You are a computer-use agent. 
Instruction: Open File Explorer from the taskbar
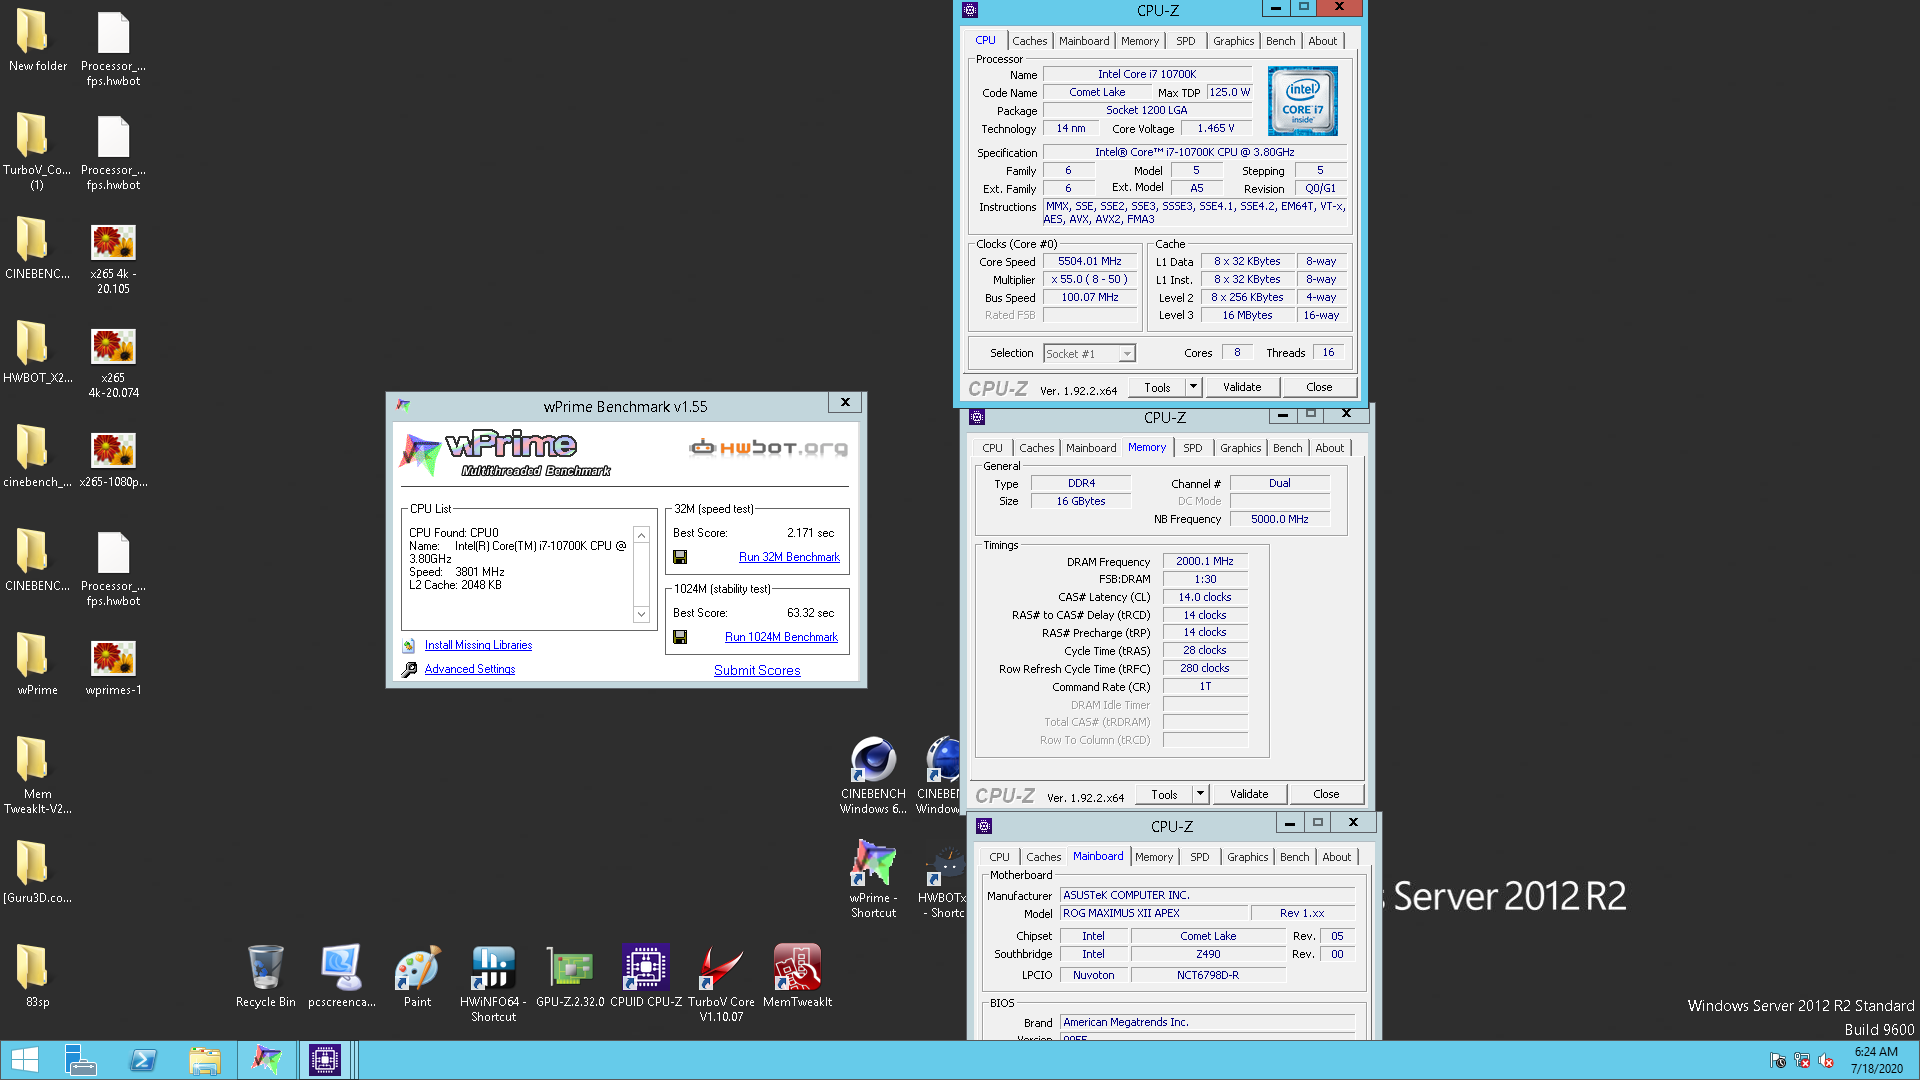205,1060
